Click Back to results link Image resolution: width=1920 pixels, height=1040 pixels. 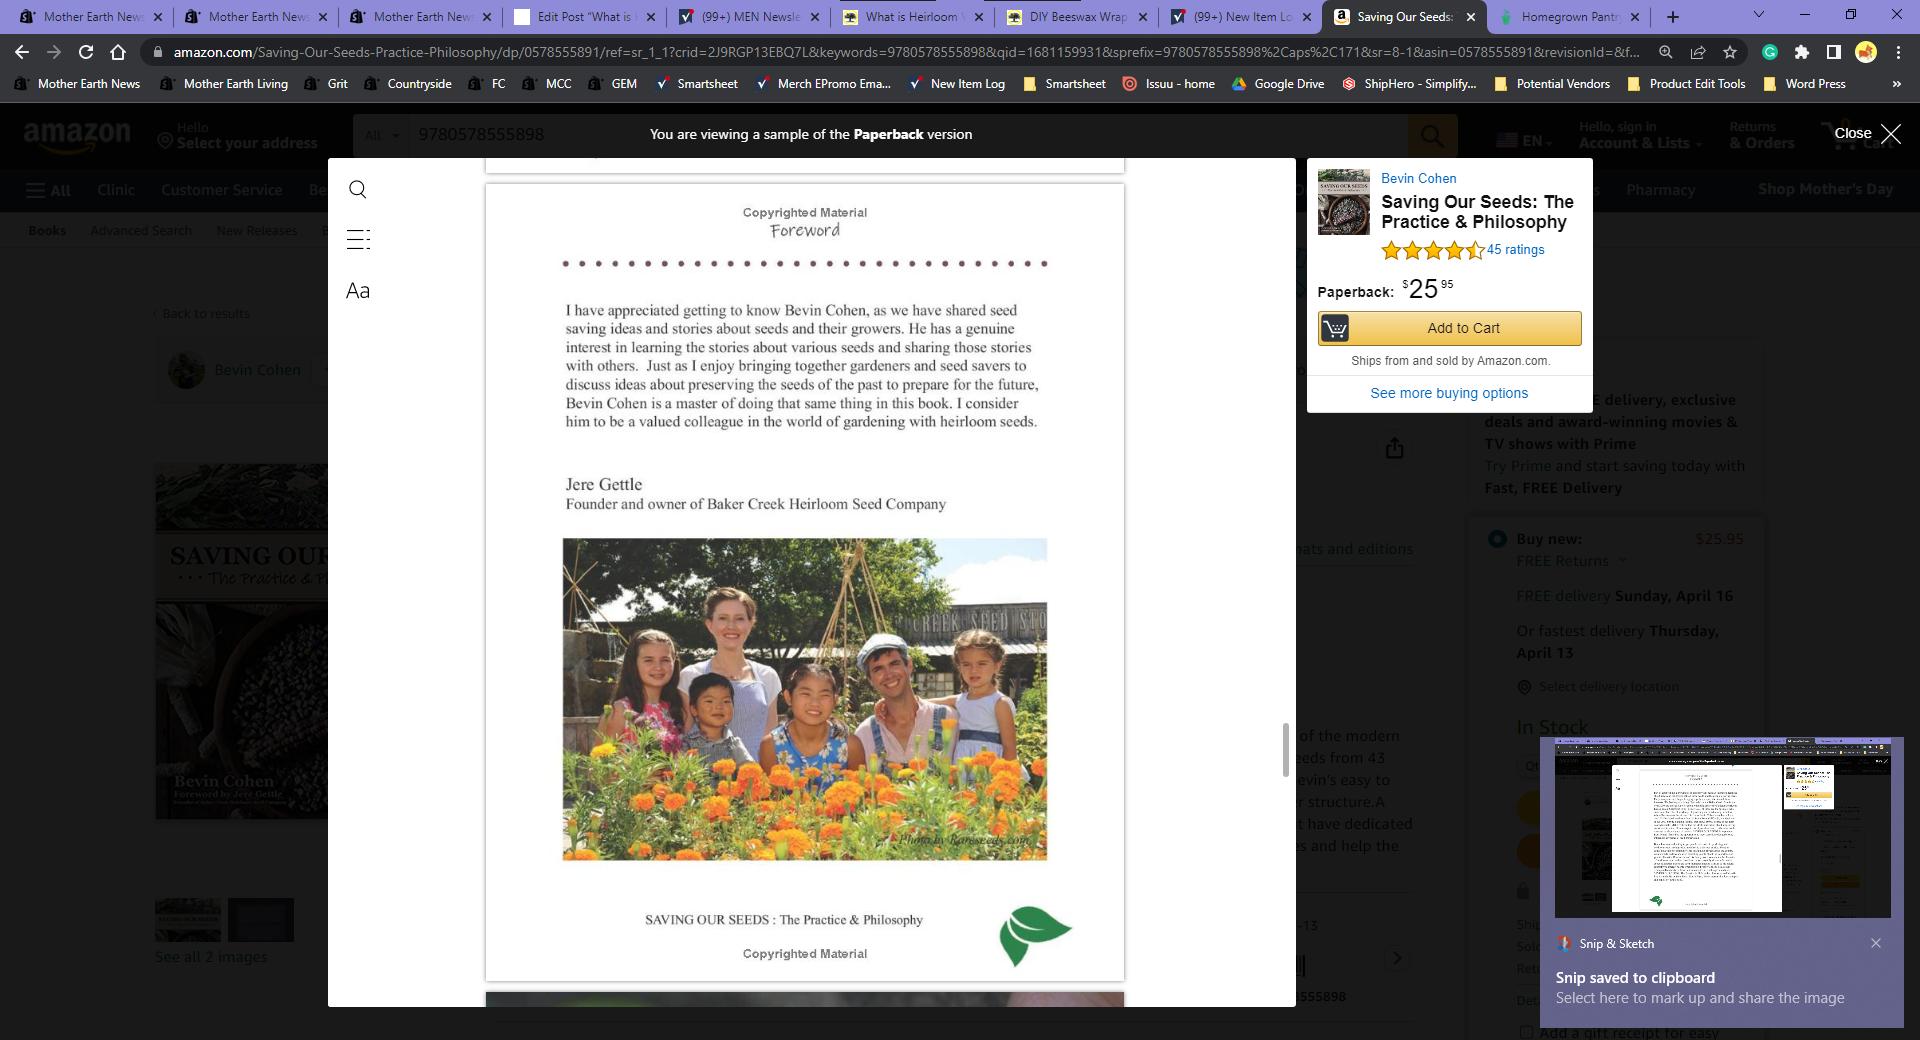pyautogui.click(x=203, y=313)
